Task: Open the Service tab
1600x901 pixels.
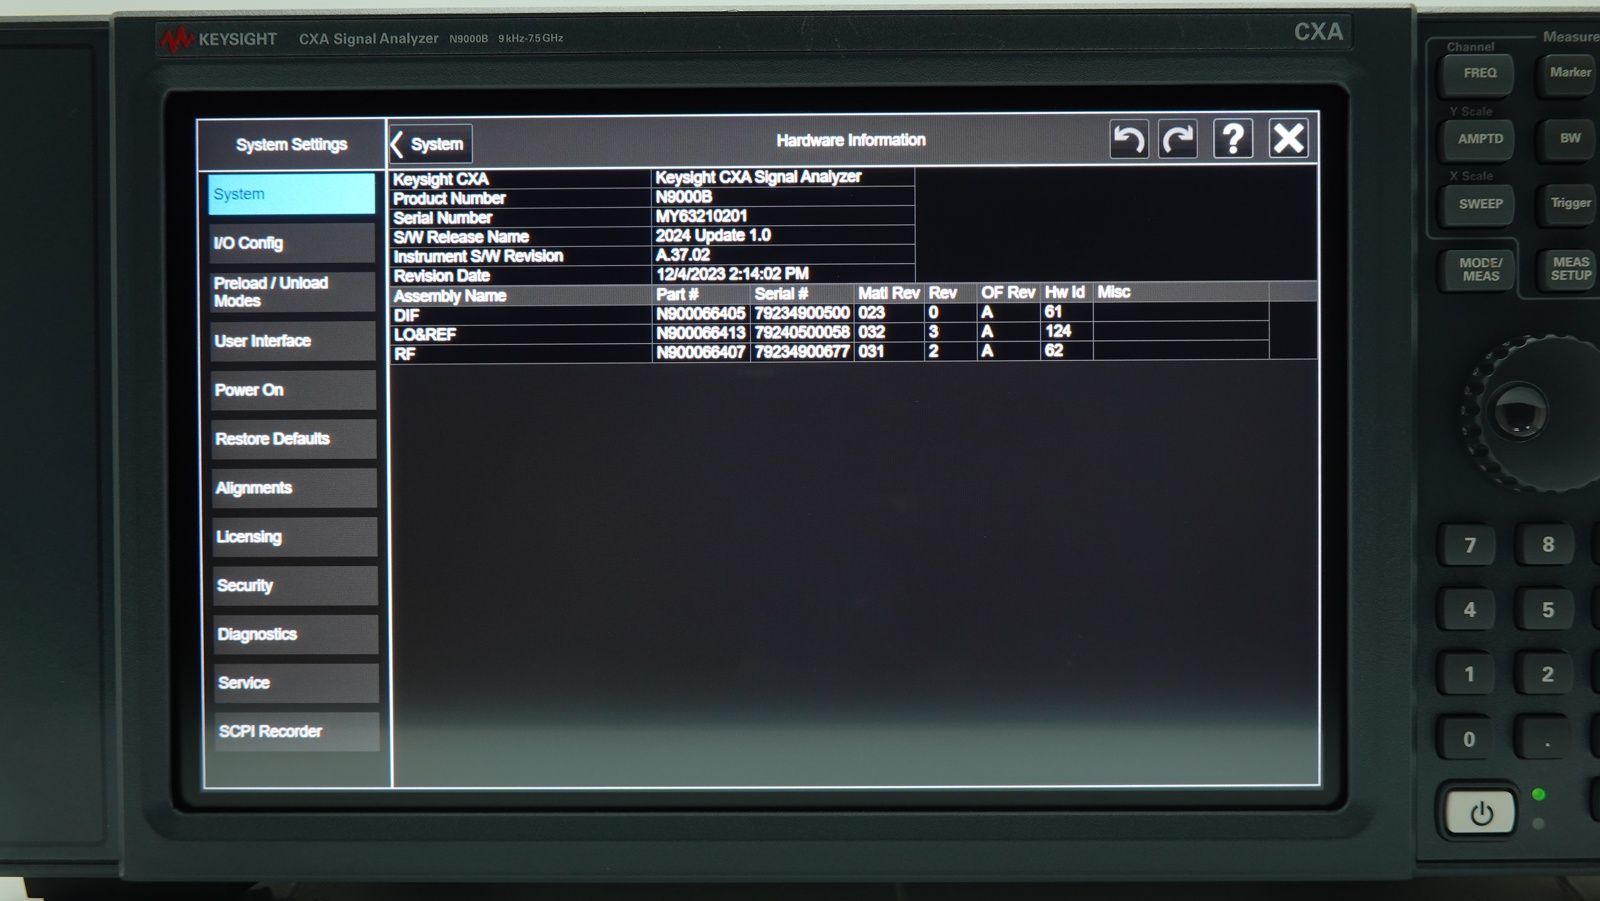Action: pos(296,683)
